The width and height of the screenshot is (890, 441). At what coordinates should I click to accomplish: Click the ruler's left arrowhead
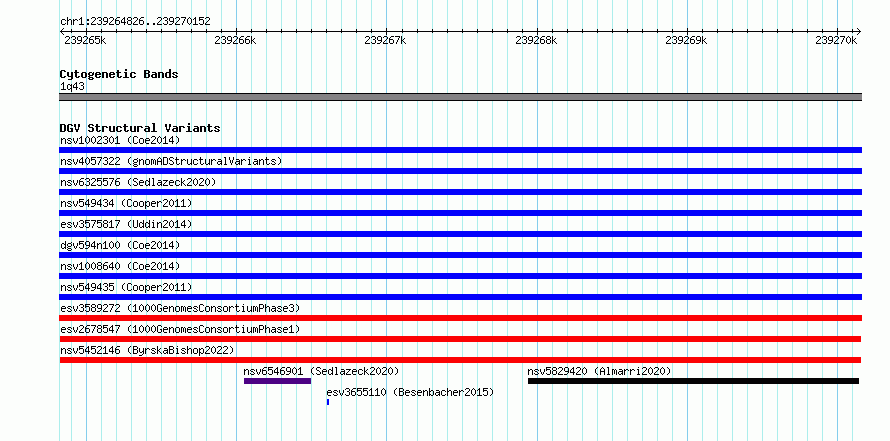[62, 31]
